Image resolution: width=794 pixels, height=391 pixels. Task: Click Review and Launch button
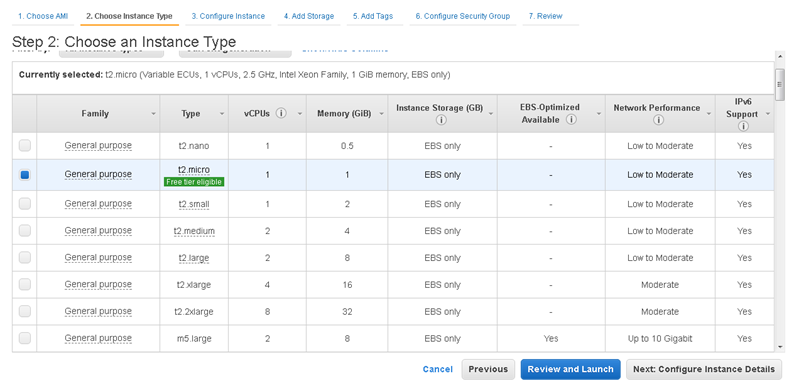(x=570, y=369)
